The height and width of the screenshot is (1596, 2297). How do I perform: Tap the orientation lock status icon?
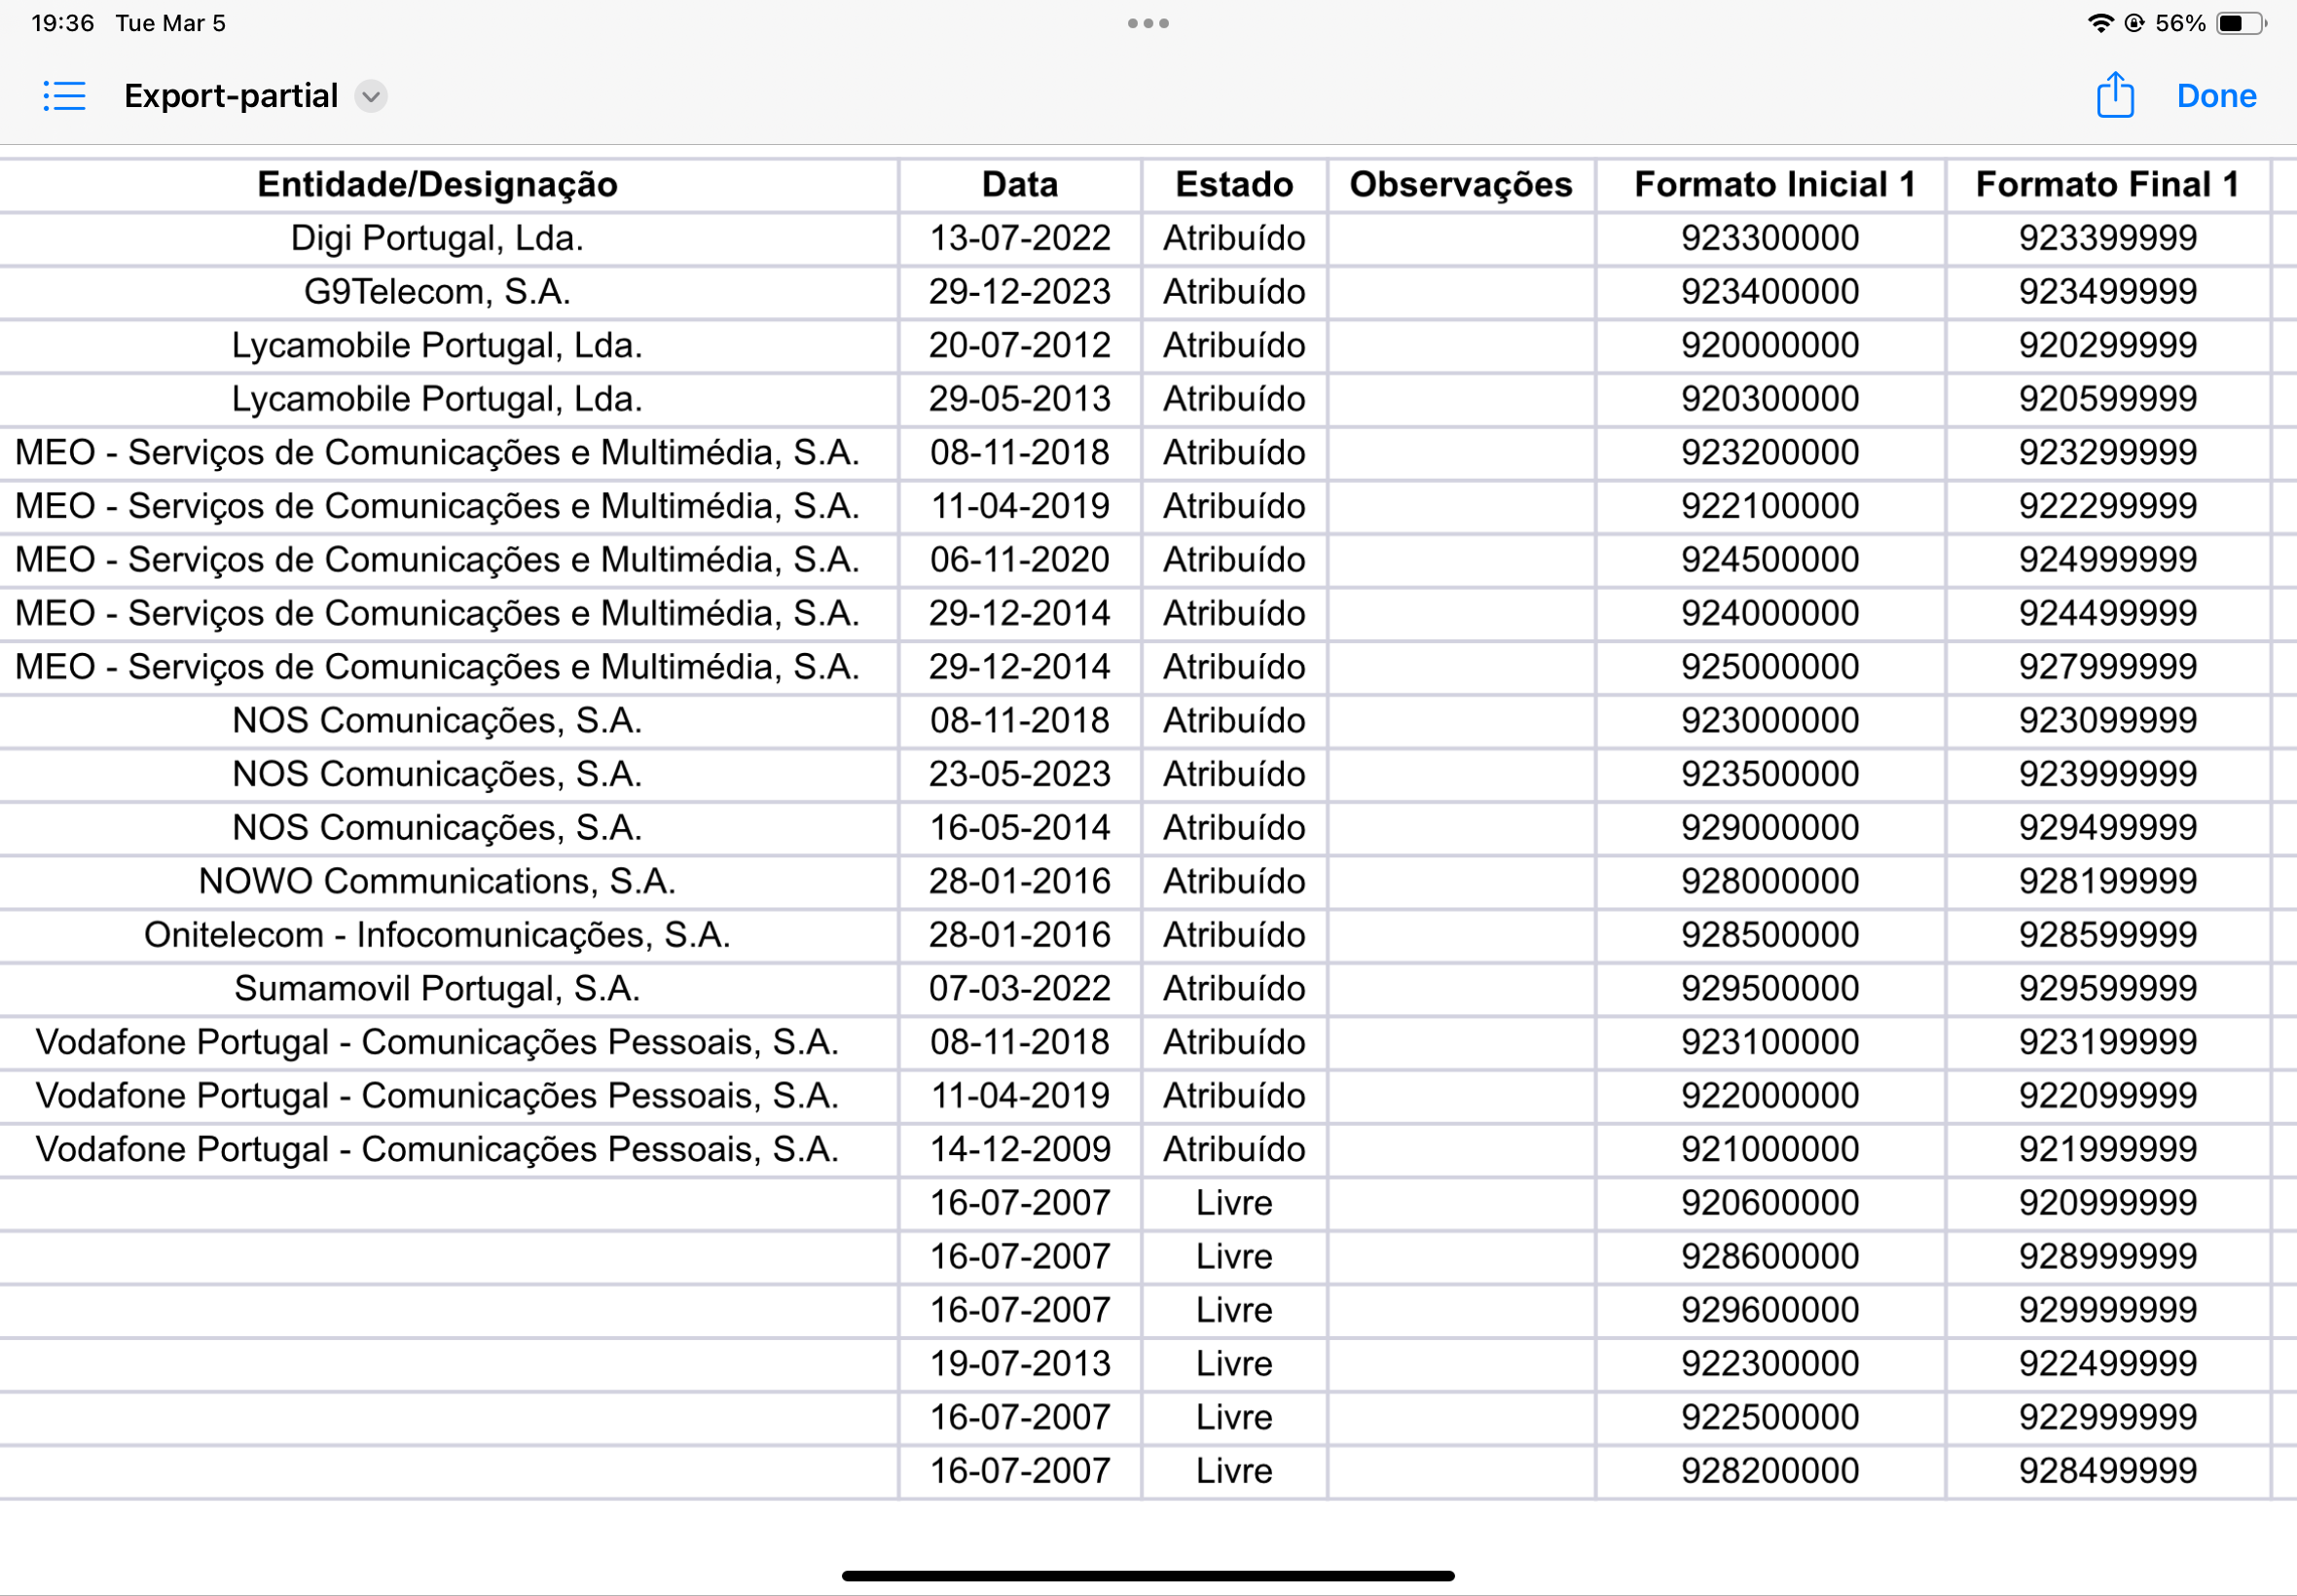pyautogui.click(x=2134, y=23)
